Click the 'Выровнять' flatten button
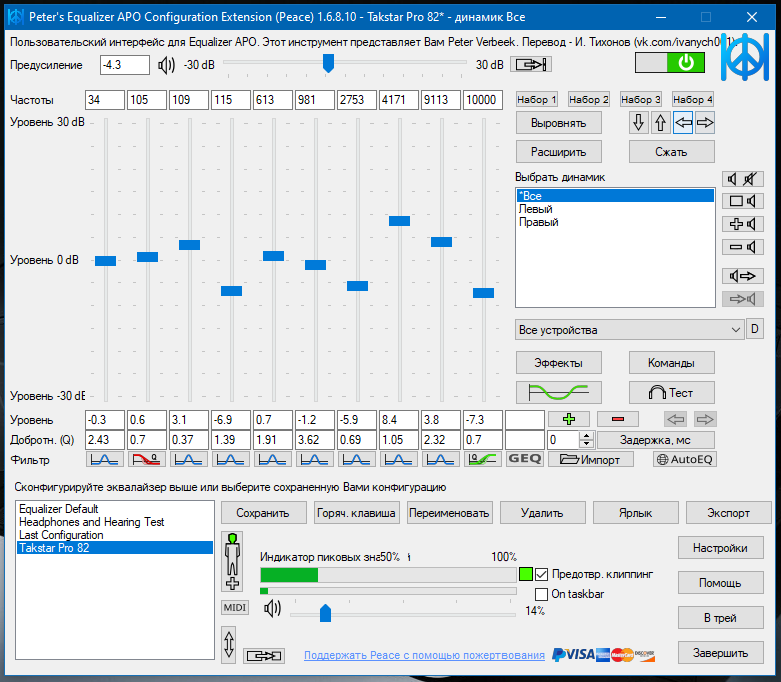The height and width of the screenshot is (682, 781). [558, 123]
